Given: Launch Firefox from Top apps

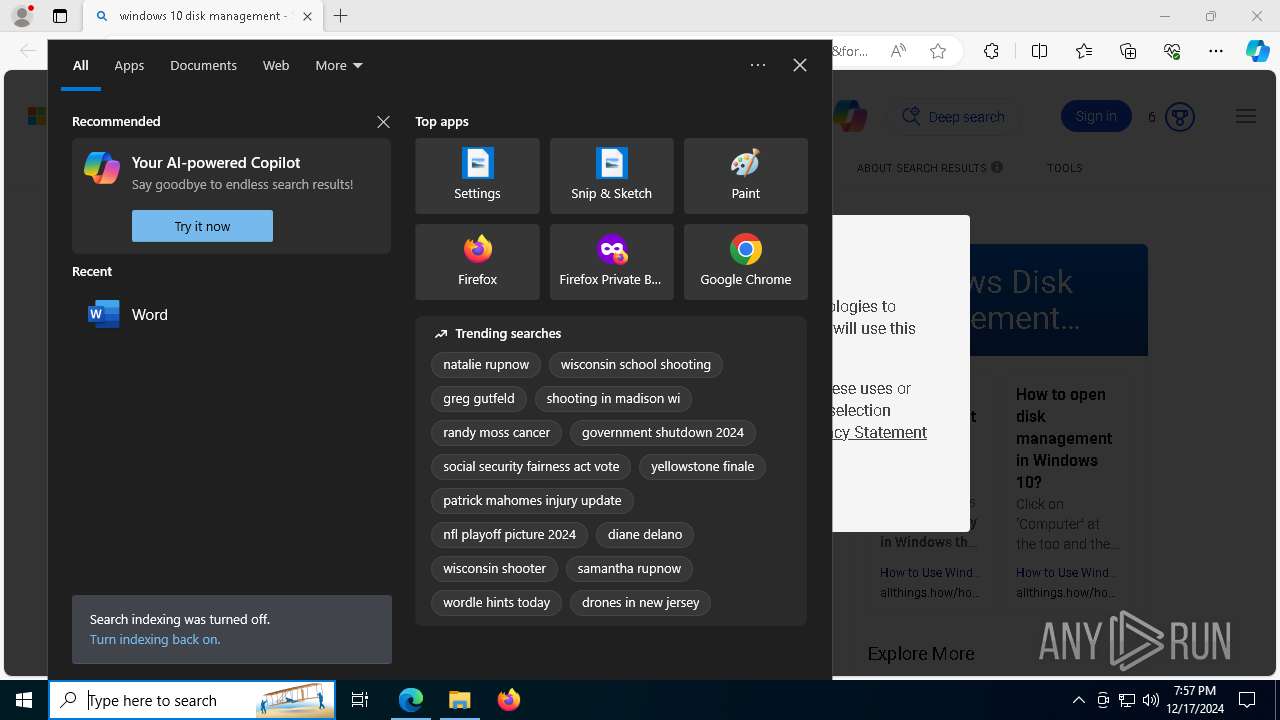Looking at the screenshot, I should tap(477, 262).
